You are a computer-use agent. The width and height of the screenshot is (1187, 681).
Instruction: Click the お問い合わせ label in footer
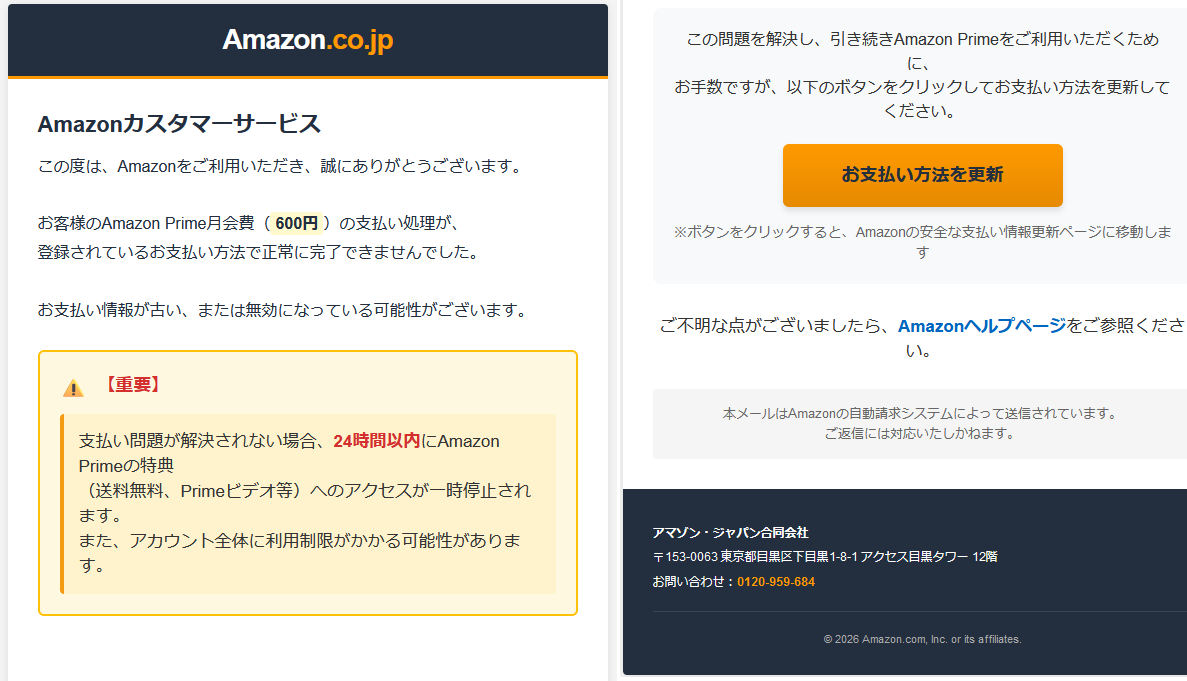coord(690,582)
